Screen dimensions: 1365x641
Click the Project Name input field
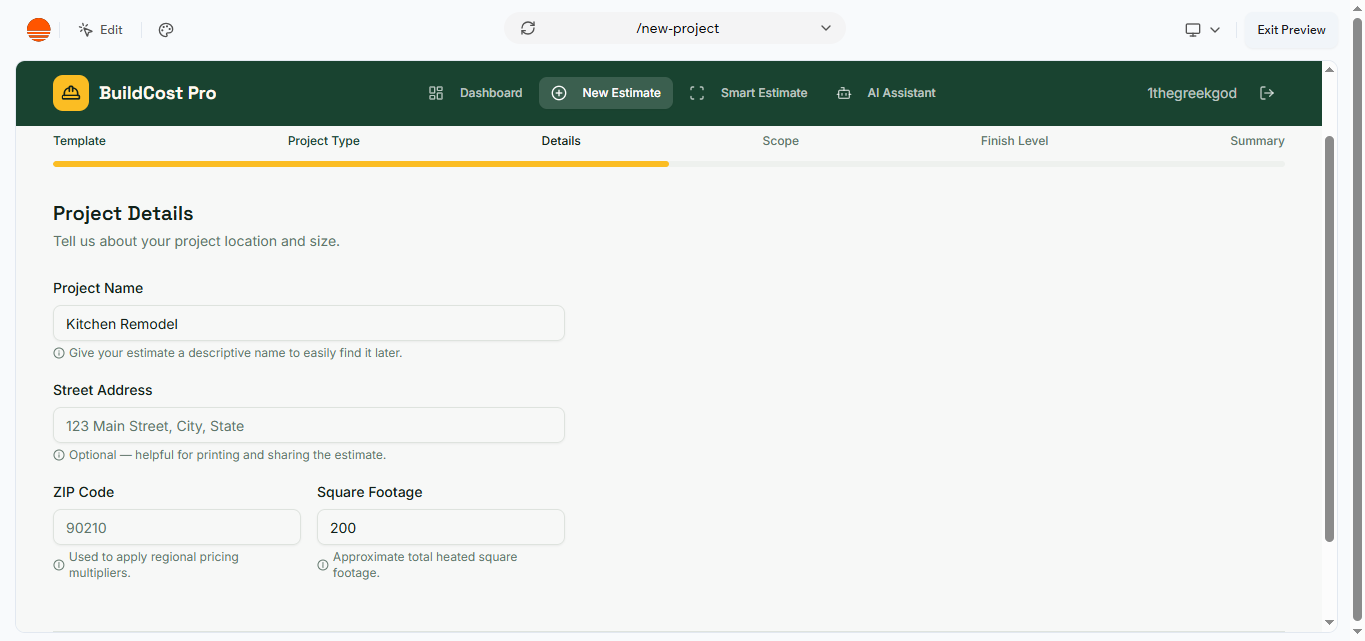tap(309, 323)
